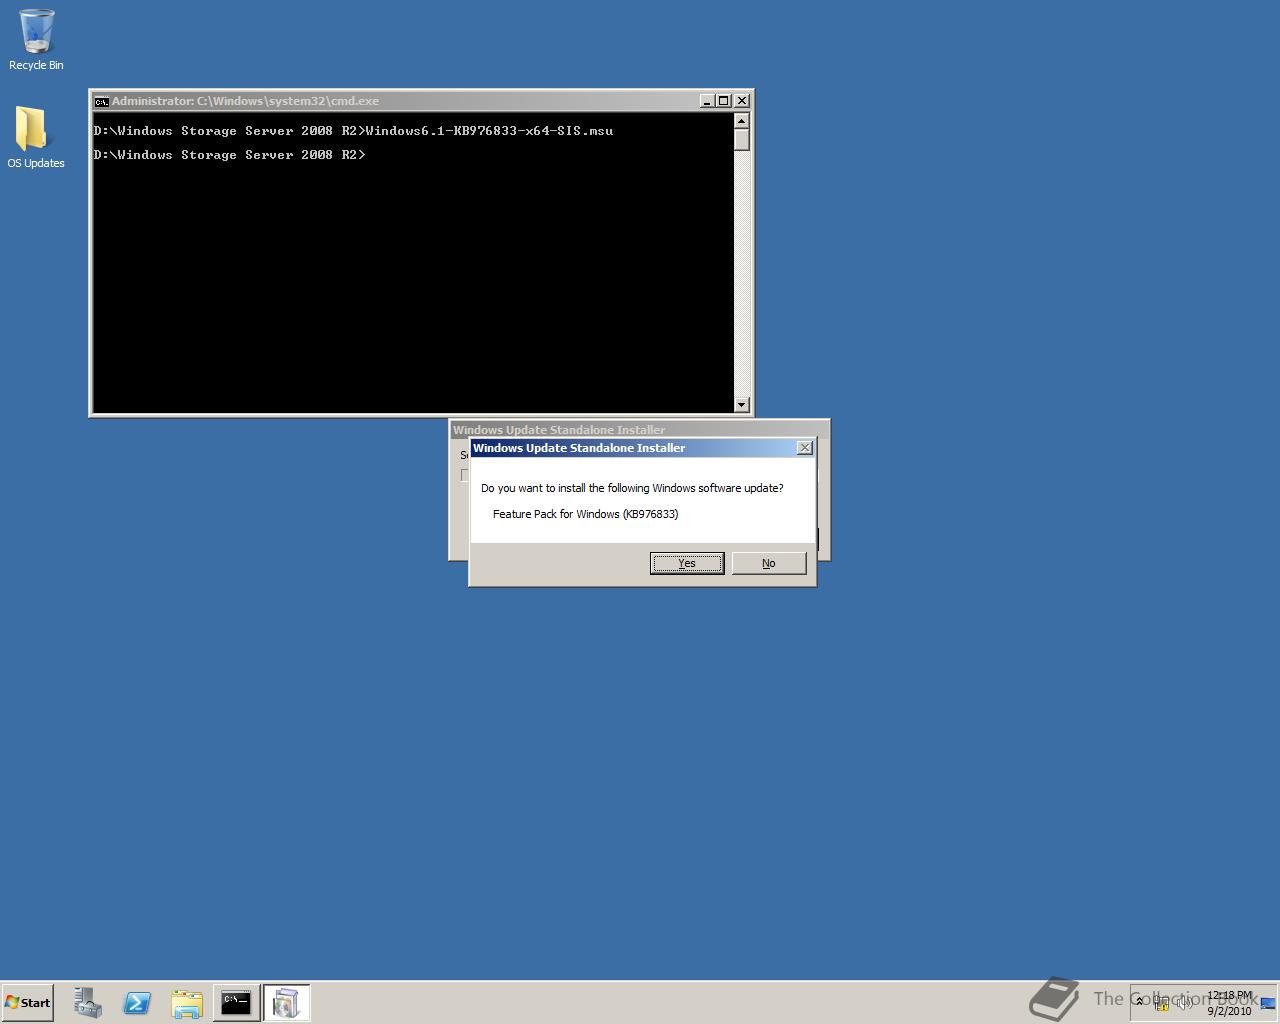This screenshot has width=1280, height=1024.
Task: Click the cmd.exe system menu icon
Action: (101, 101)
